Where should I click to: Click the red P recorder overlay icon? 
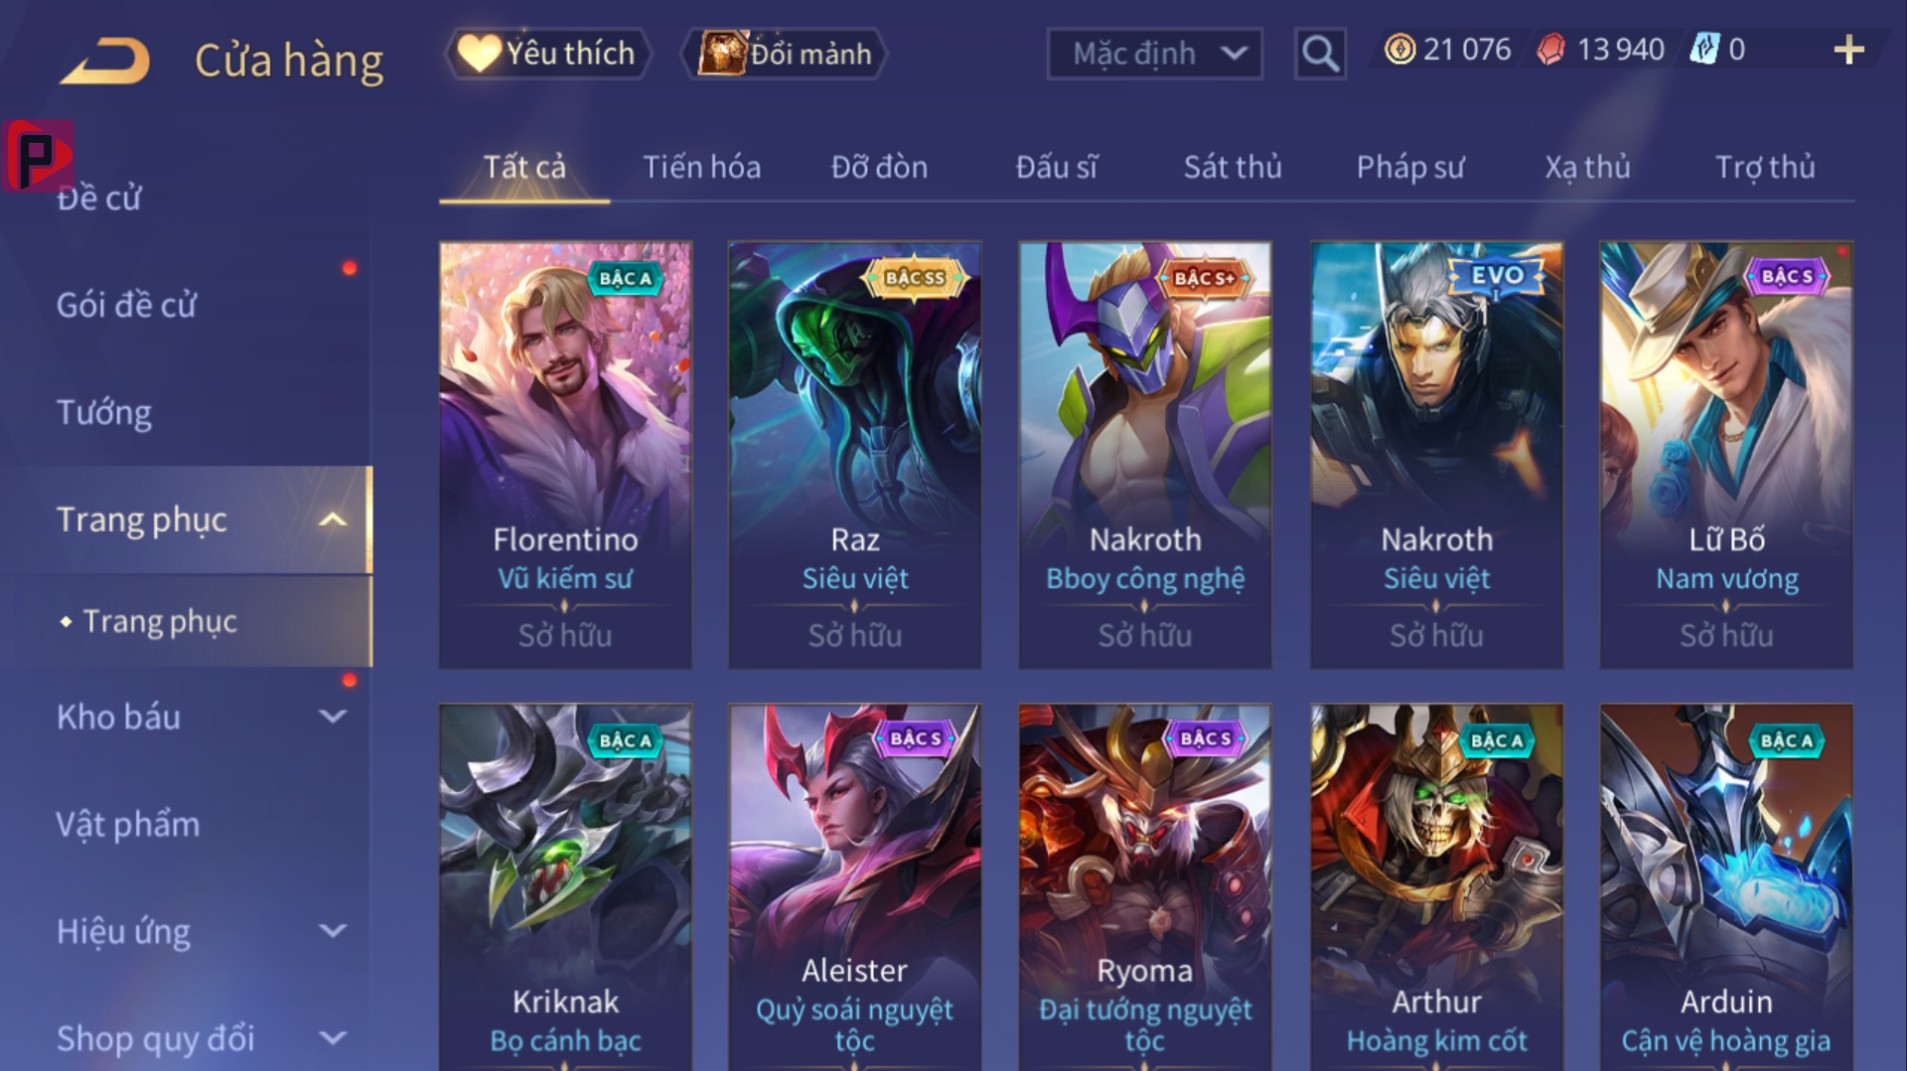coord(38,155)
